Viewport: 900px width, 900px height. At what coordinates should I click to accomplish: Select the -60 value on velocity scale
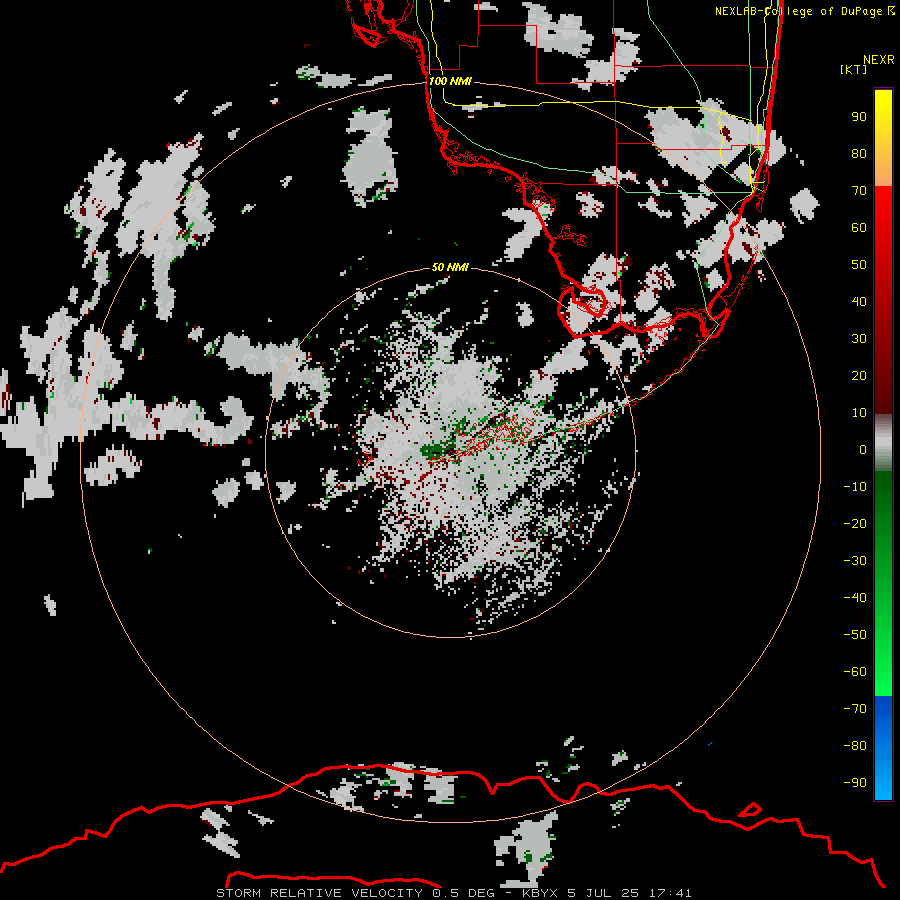pyautogui.click(x=855, y=672)
